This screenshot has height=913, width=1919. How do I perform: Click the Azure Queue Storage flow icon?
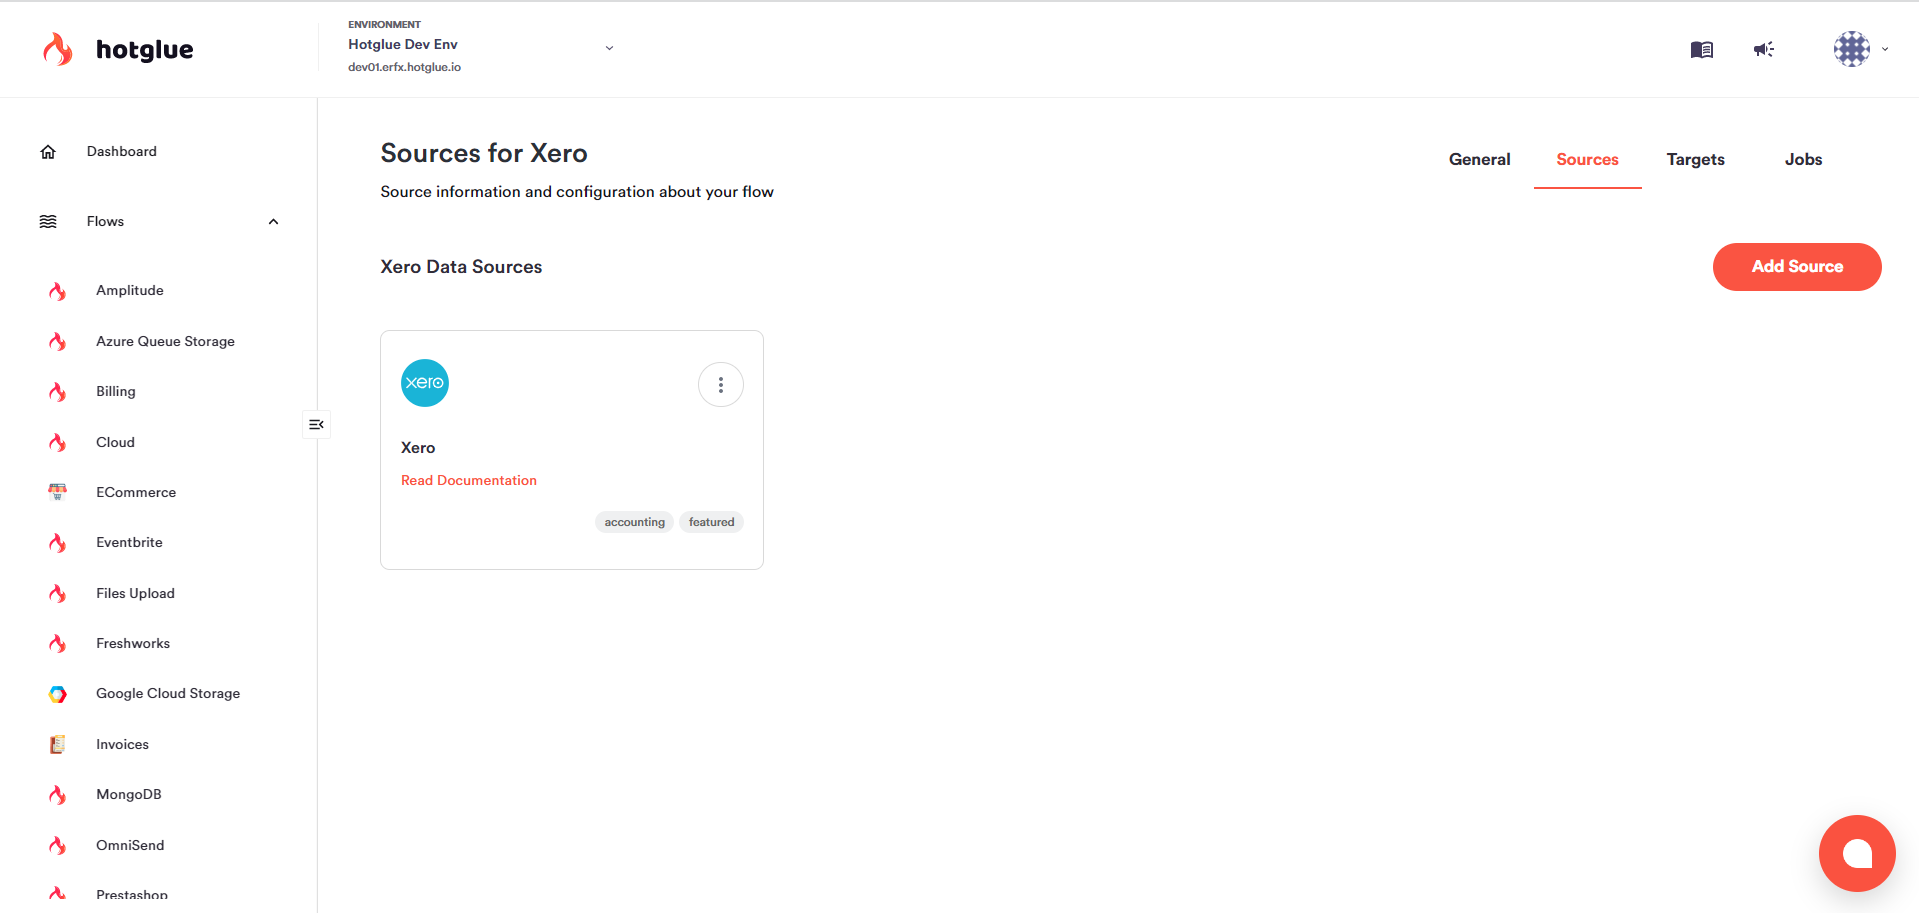pos(58,342)
